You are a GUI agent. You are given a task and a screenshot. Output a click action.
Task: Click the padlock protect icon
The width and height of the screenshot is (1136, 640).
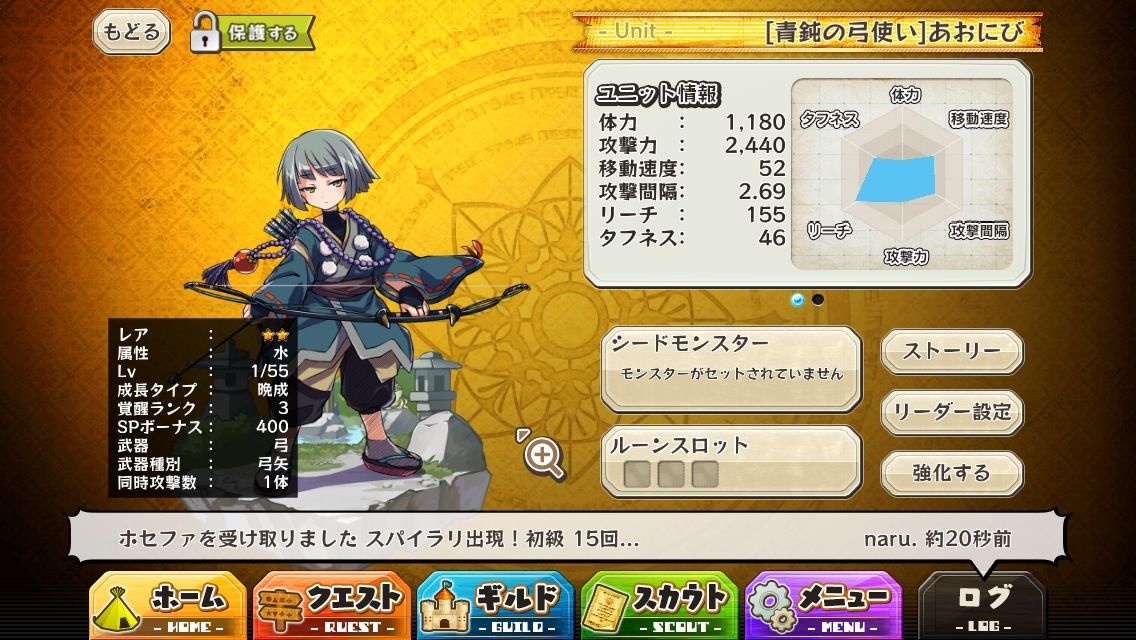click(x=205, y=32)
